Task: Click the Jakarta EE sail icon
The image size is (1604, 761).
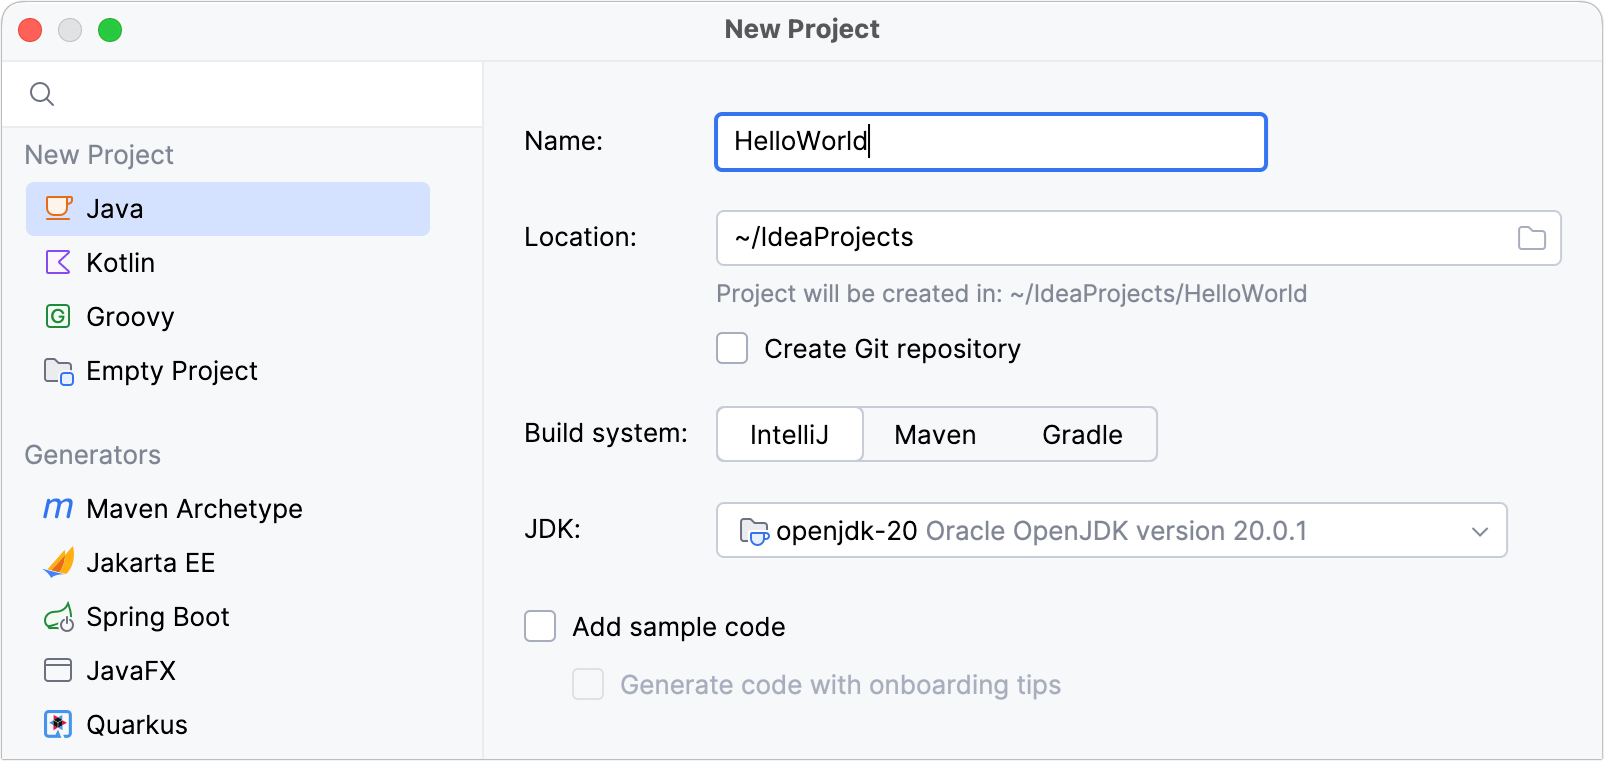Action: click(59, 562)
